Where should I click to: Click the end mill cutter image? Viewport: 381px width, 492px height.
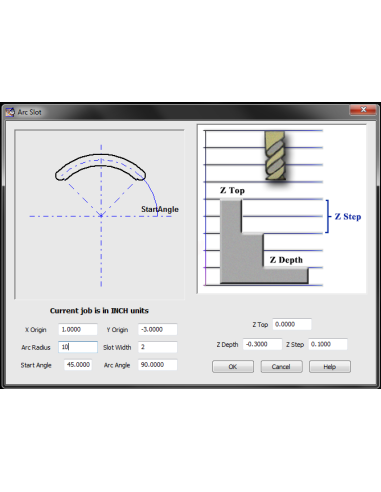coord(275,155)
